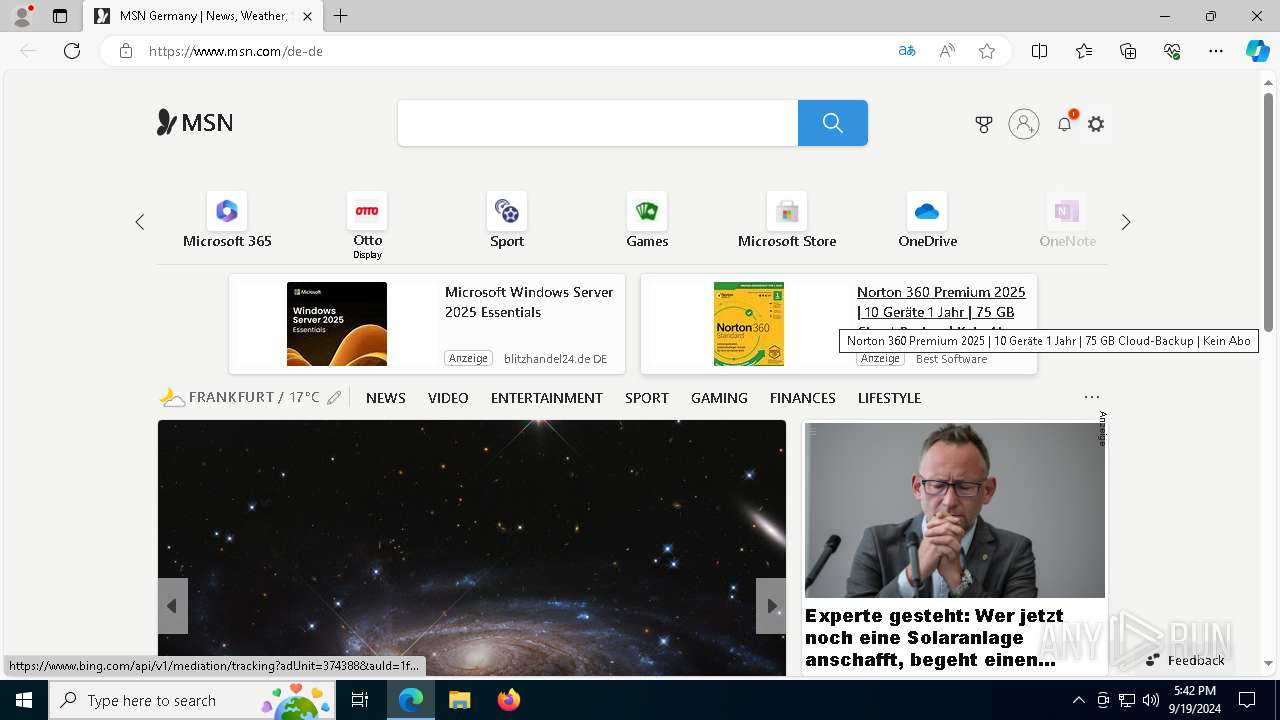Viewport: 1280px width, 720px height.
Task: Open the Windows notification center
Action: click(1247, 700)
